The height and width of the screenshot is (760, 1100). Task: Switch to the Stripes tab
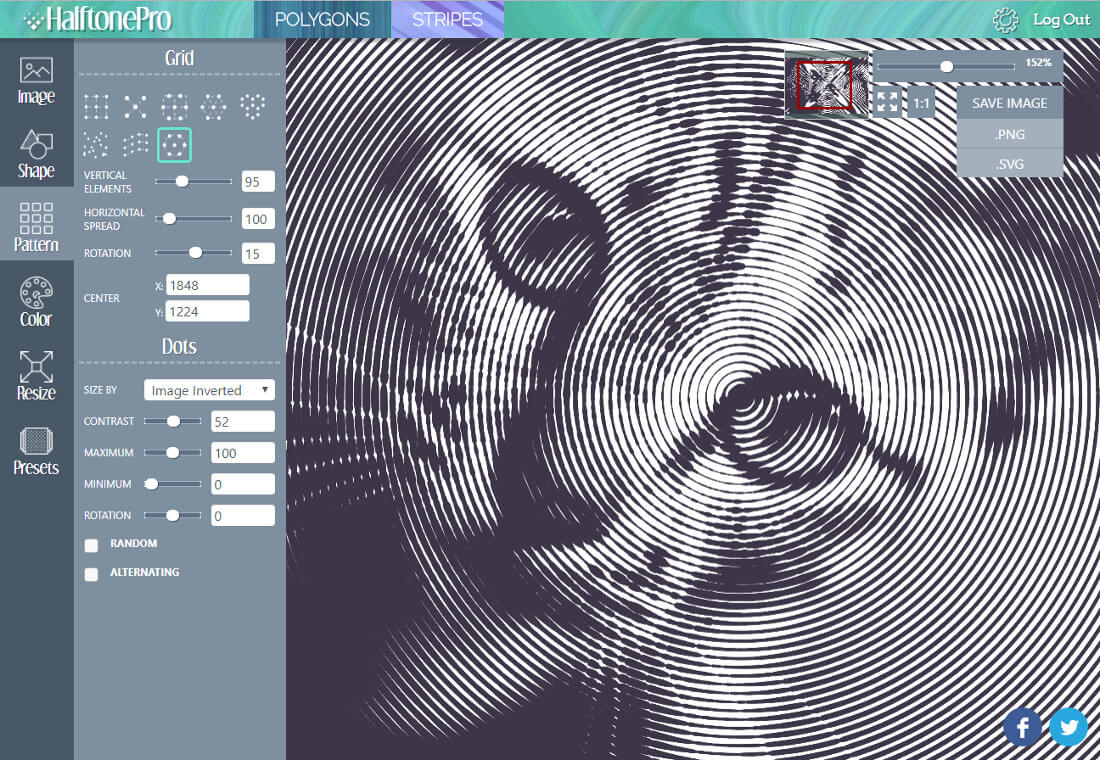(x=448, y=19)
